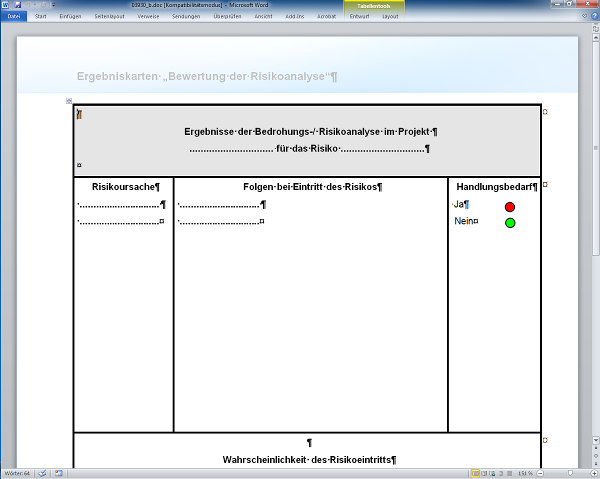600x479 pixels.
Task: Select the Überprüfen ribbon tab
Action: coord(227,16)
